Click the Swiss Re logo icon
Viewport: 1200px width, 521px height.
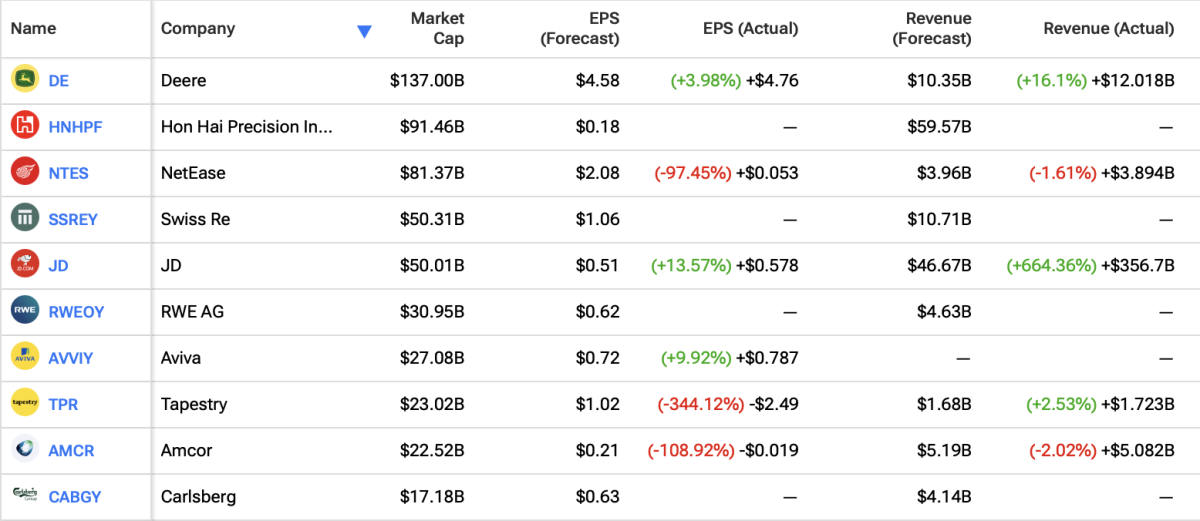(x=25, y=218)
